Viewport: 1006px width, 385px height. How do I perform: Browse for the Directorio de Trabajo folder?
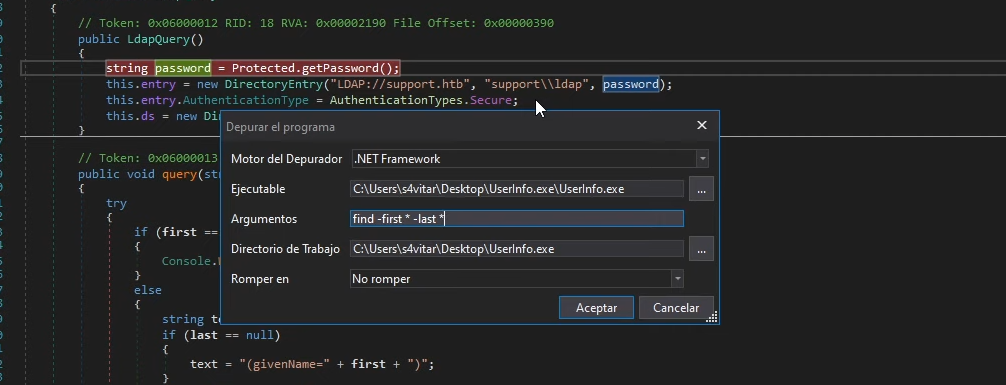tap(701, 249)
